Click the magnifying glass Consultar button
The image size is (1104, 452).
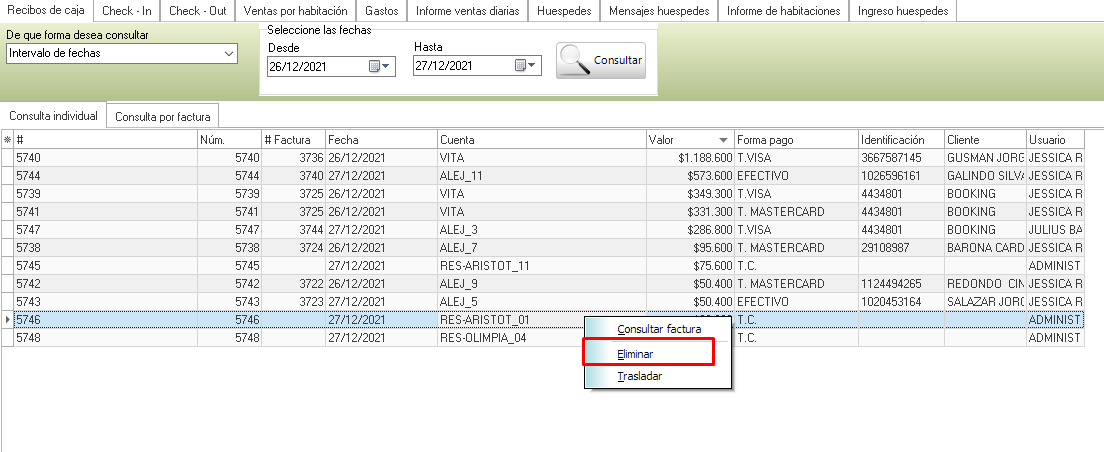[x=601, y=60]
